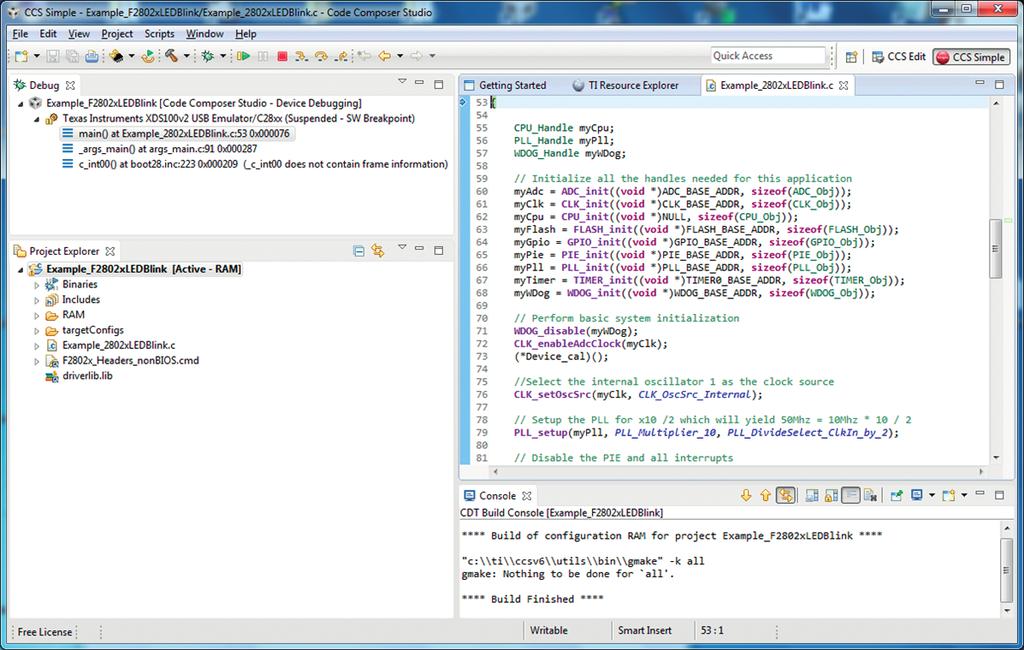The height and width of the screenshot is (650, 1024).
Task: Click the Console vertical scrollbar thumb
Action: [1006, 570]
